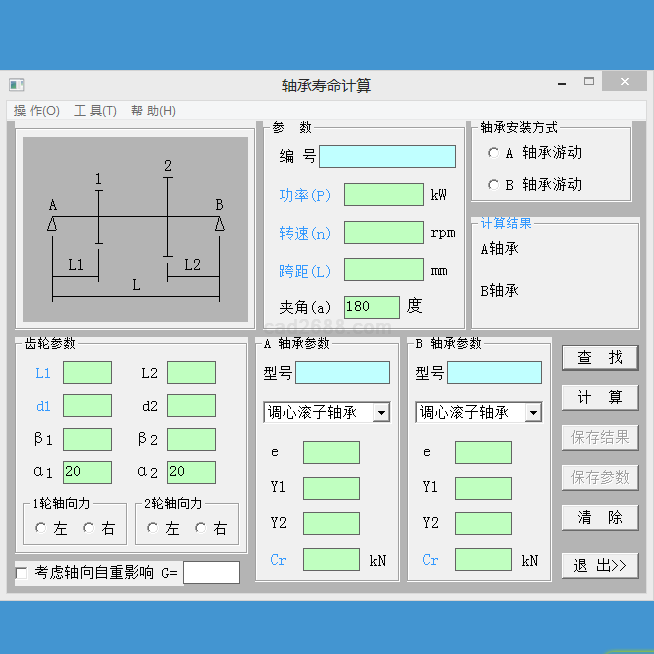
Task: Open the 操作(O) menu
Action: 37,111
